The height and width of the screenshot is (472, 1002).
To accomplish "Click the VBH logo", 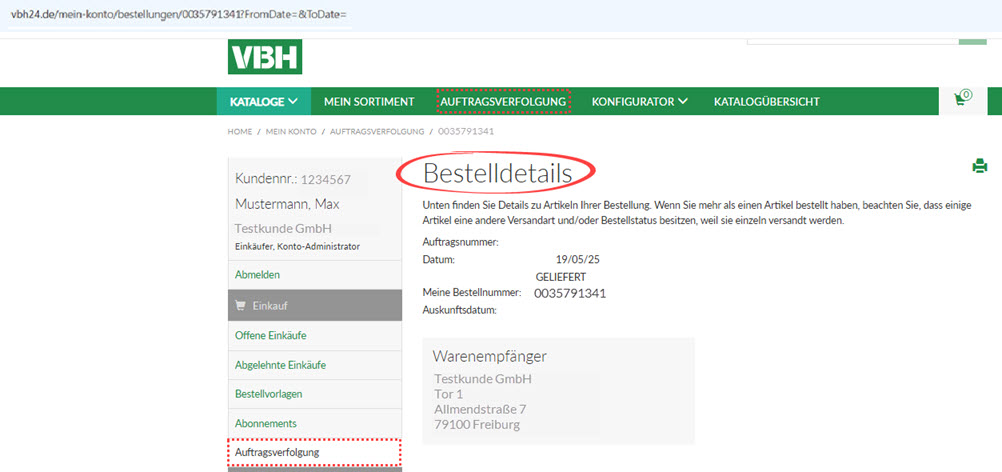I will click(x=265, y=57).
